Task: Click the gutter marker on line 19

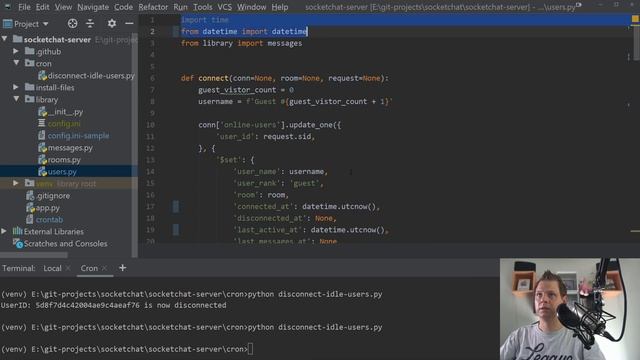Action: [176, 230]
